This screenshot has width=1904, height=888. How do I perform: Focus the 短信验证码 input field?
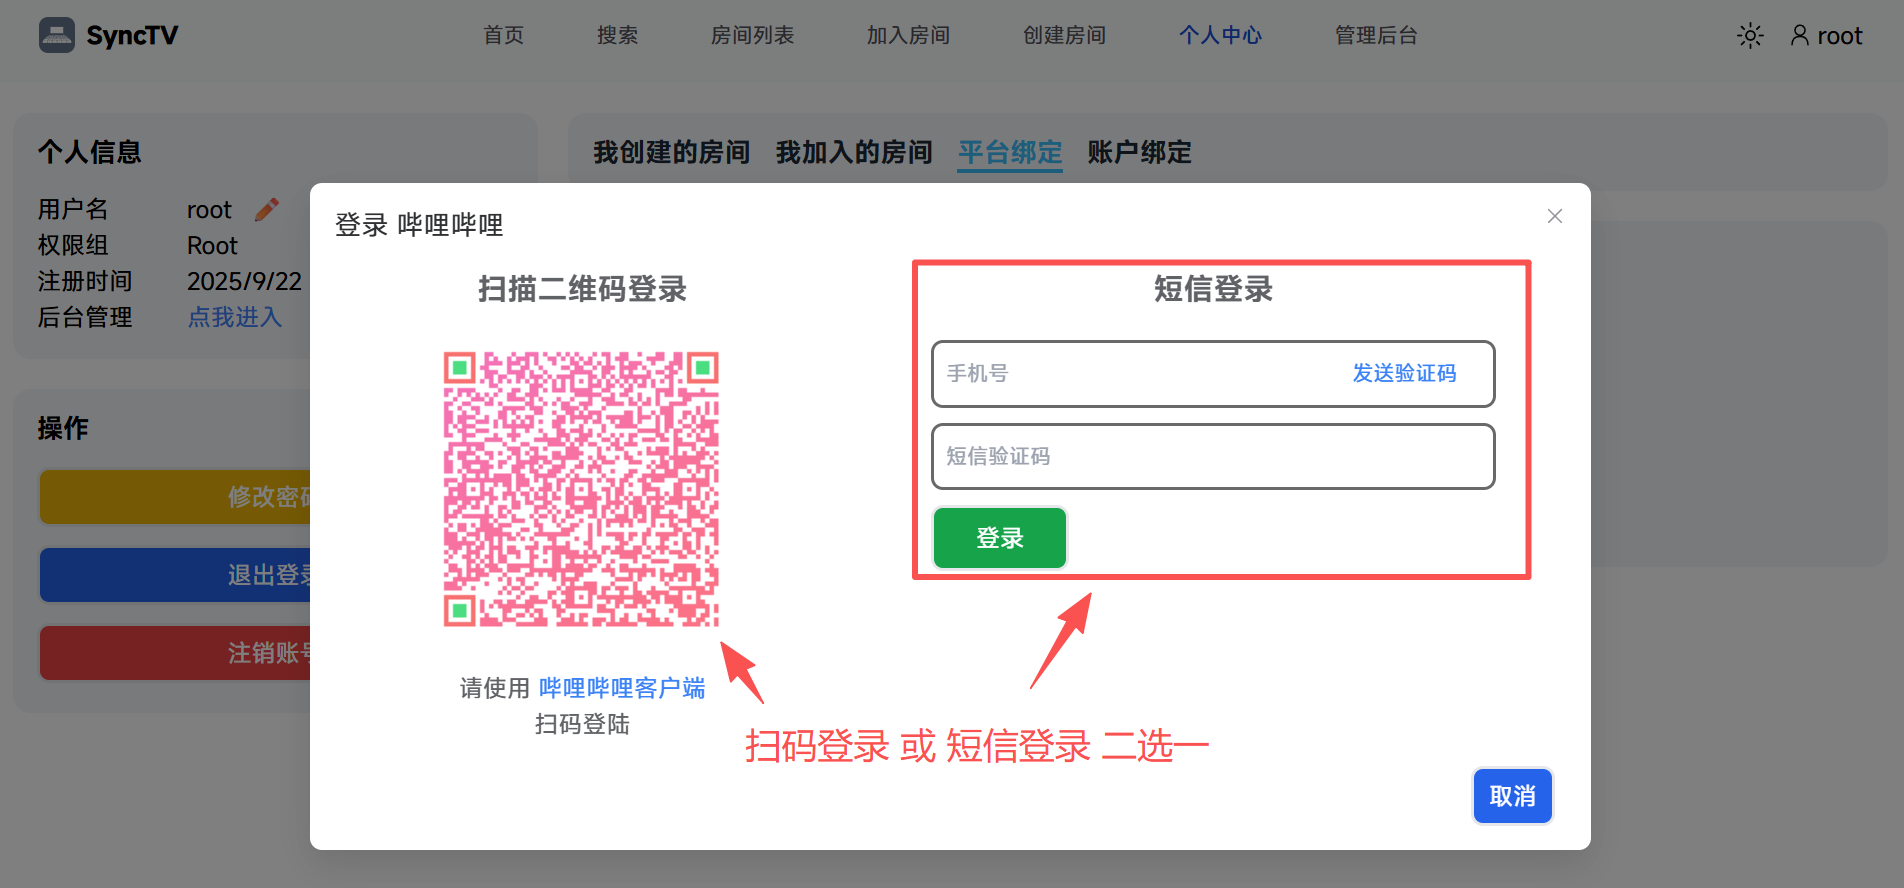click(x=1213, y=456)
